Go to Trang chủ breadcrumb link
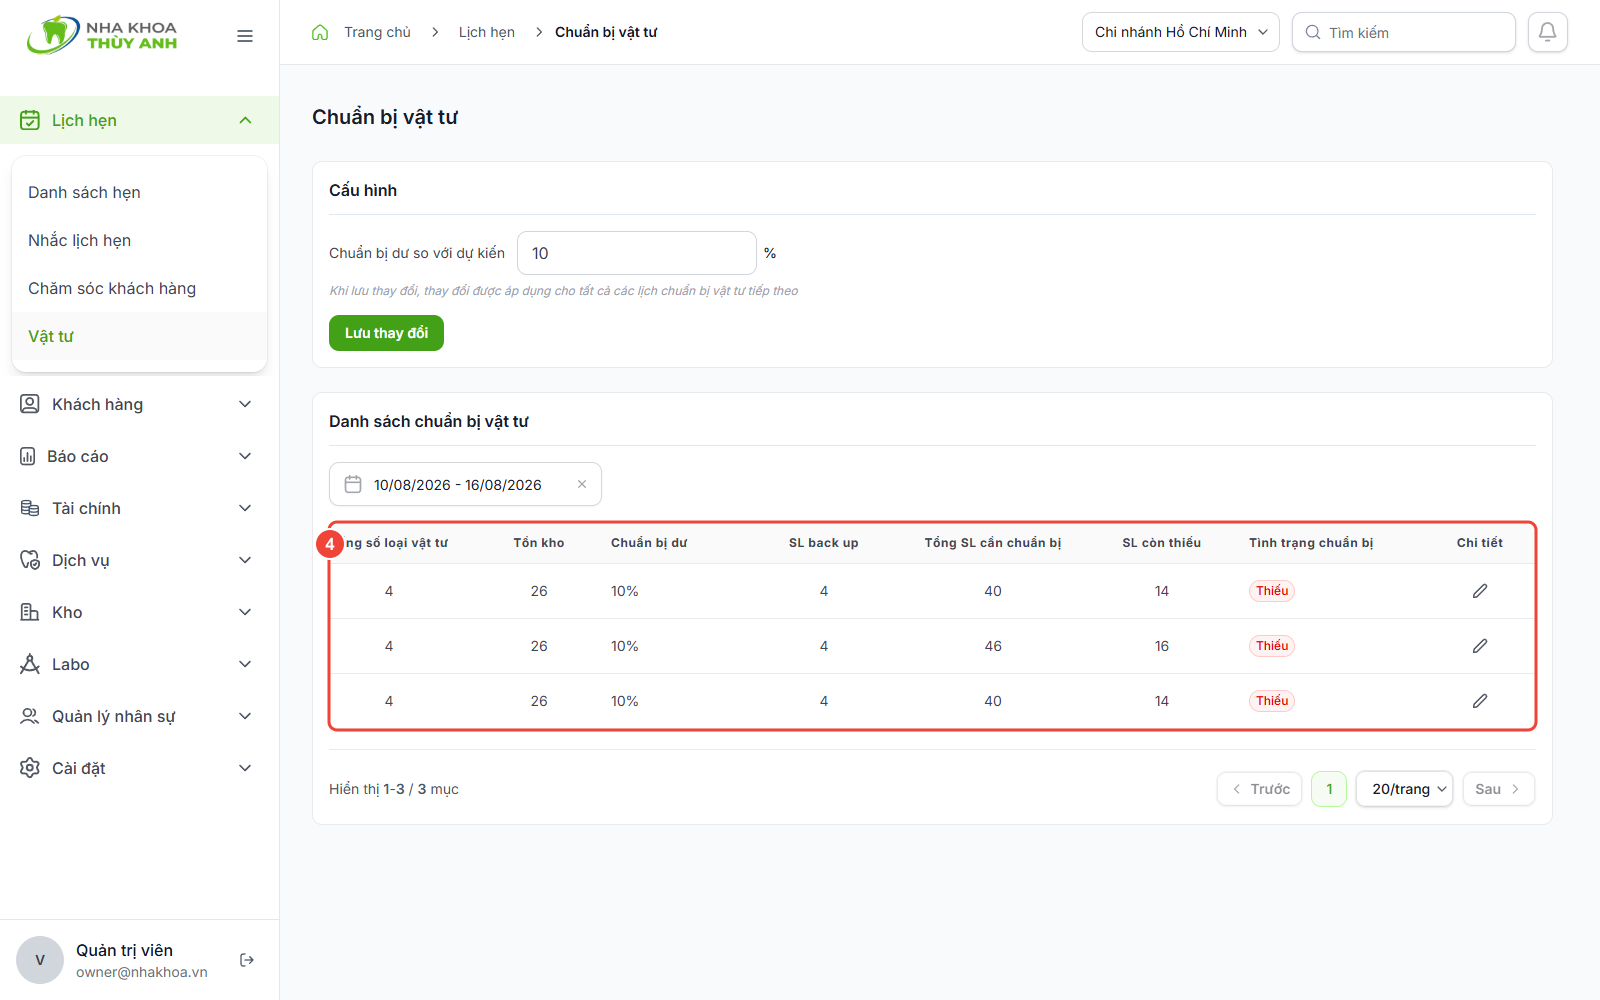1600x1000 pixels. (377, 32)
